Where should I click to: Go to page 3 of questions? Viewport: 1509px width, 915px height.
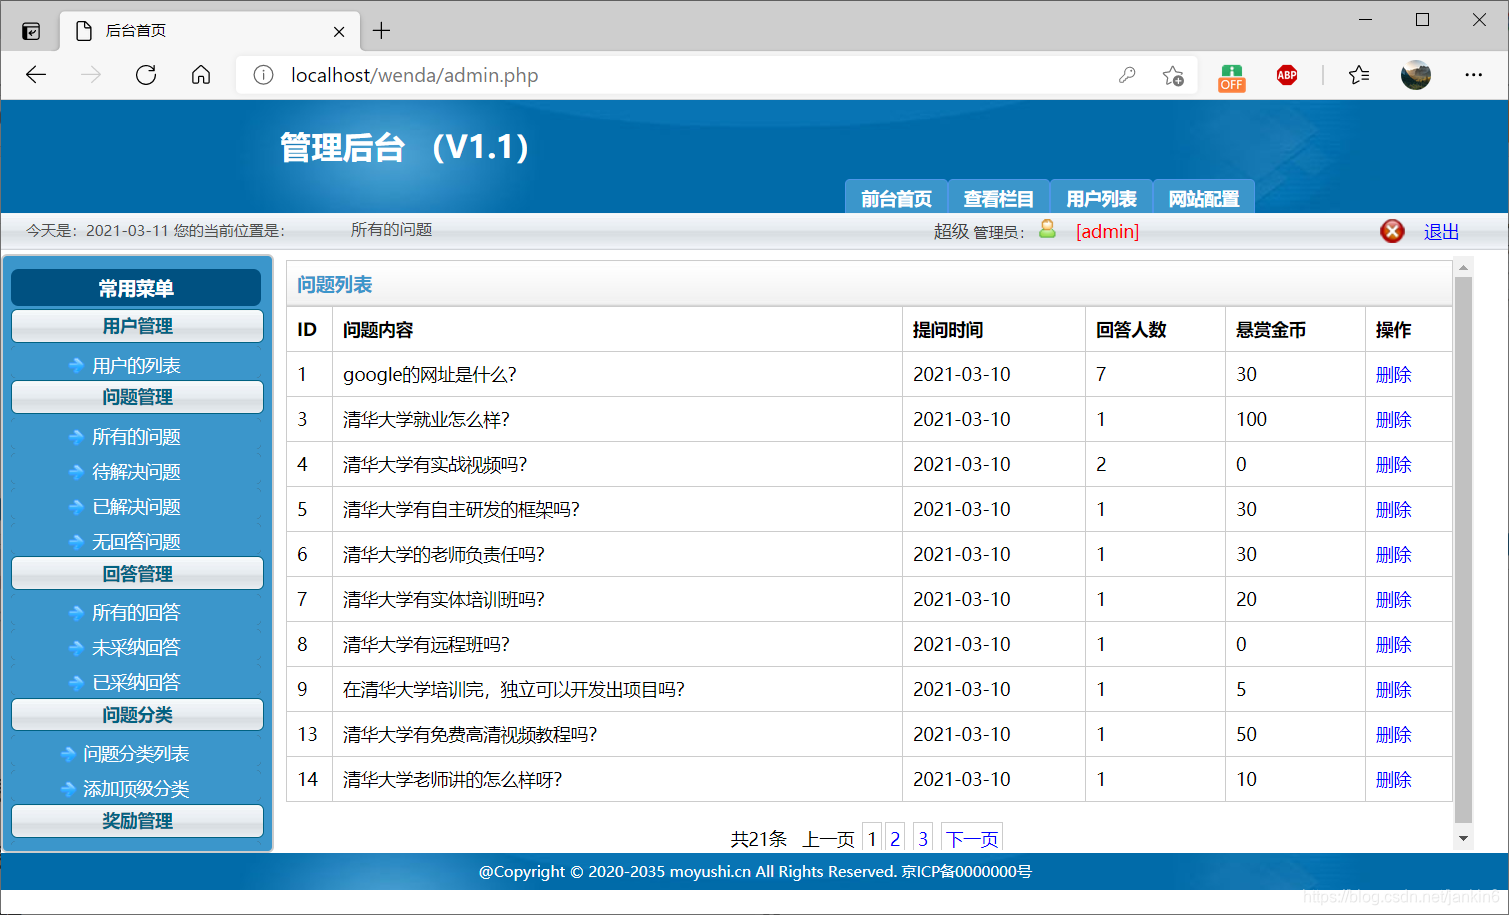[923, 839]
